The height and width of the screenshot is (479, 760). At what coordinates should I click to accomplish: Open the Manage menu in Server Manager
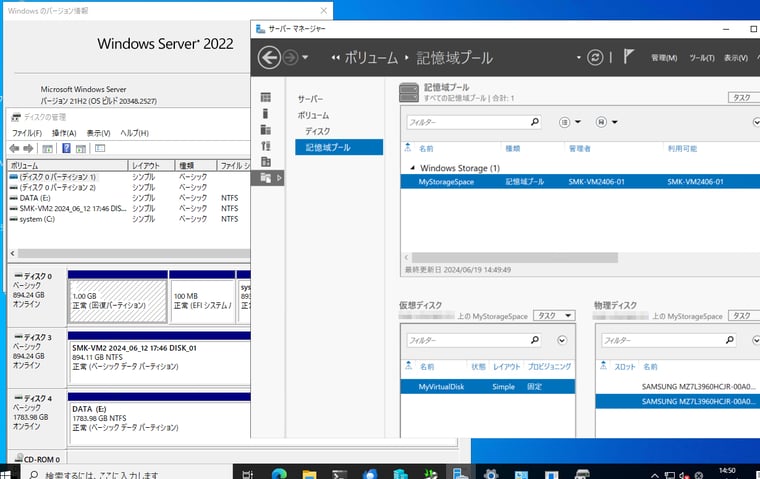click(x=664, y=58)
